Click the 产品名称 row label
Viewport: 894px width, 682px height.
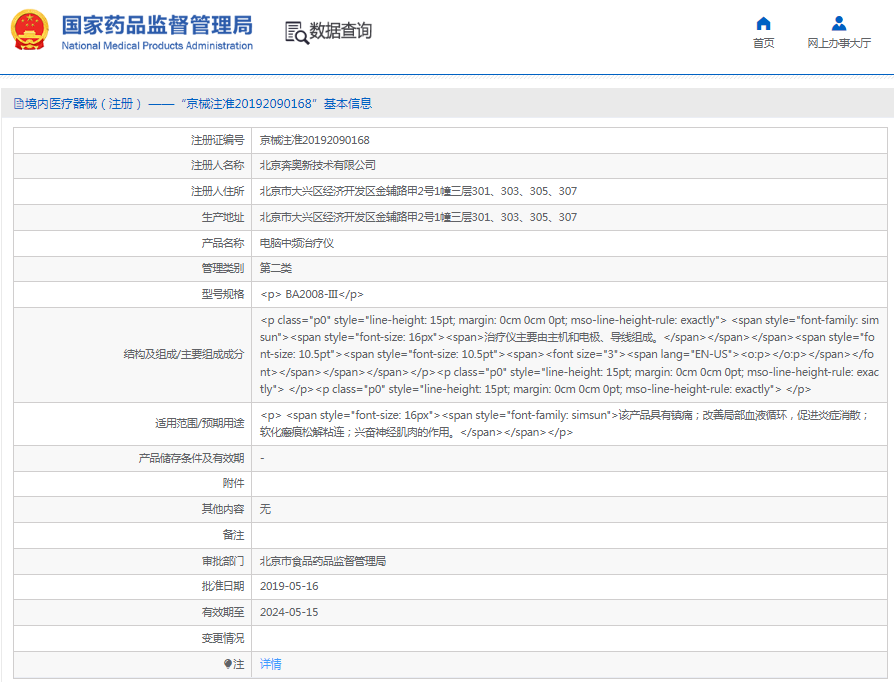pyautogui.click(x=222, y=243)
